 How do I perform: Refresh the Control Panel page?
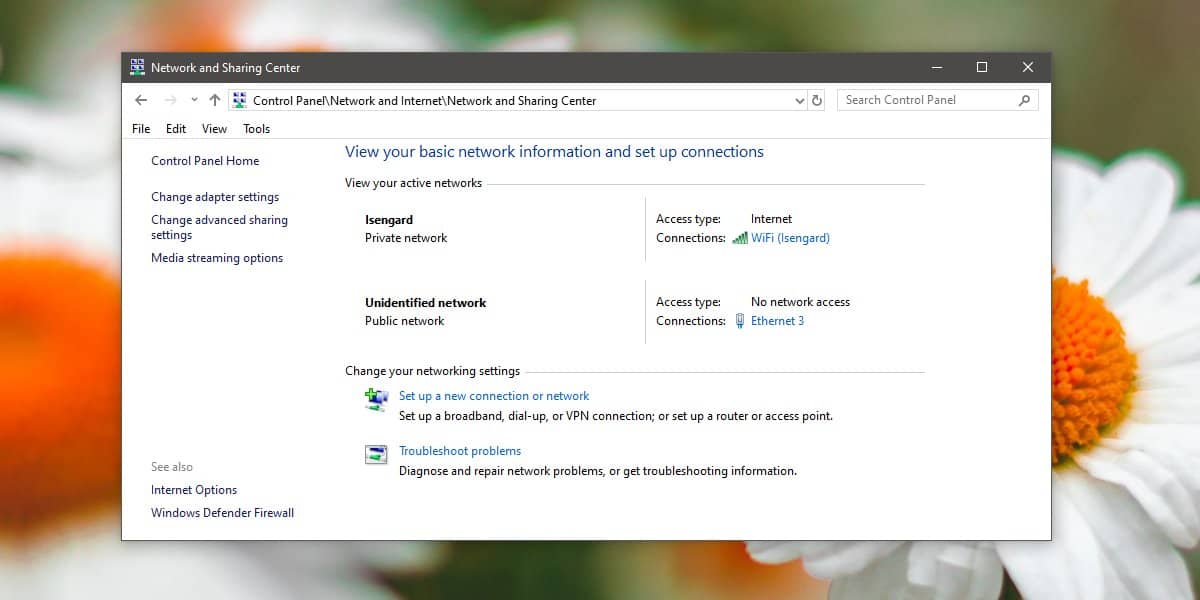817,100
